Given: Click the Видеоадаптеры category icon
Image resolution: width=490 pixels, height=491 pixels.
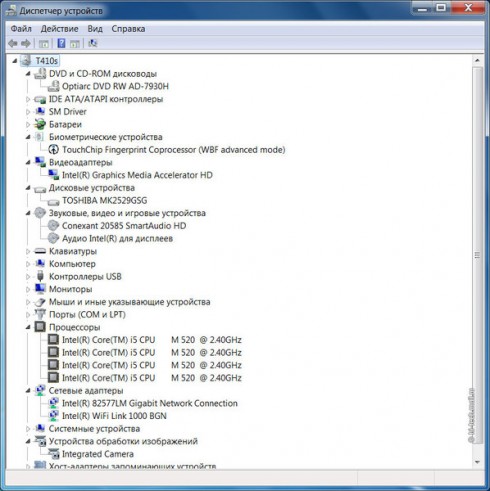Looking at the screenshot, I should point(40,162).
